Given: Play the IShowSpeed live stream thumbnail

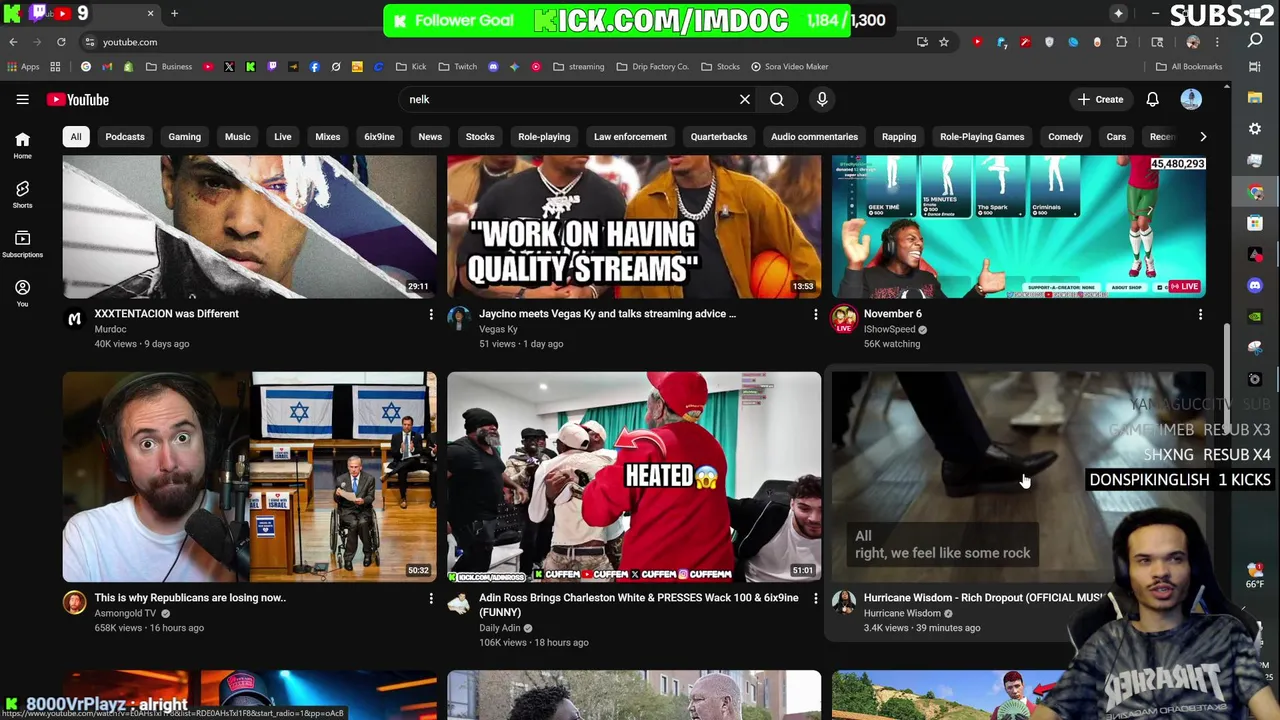Looking at the screenshot, I should [x=1019, y=227].
